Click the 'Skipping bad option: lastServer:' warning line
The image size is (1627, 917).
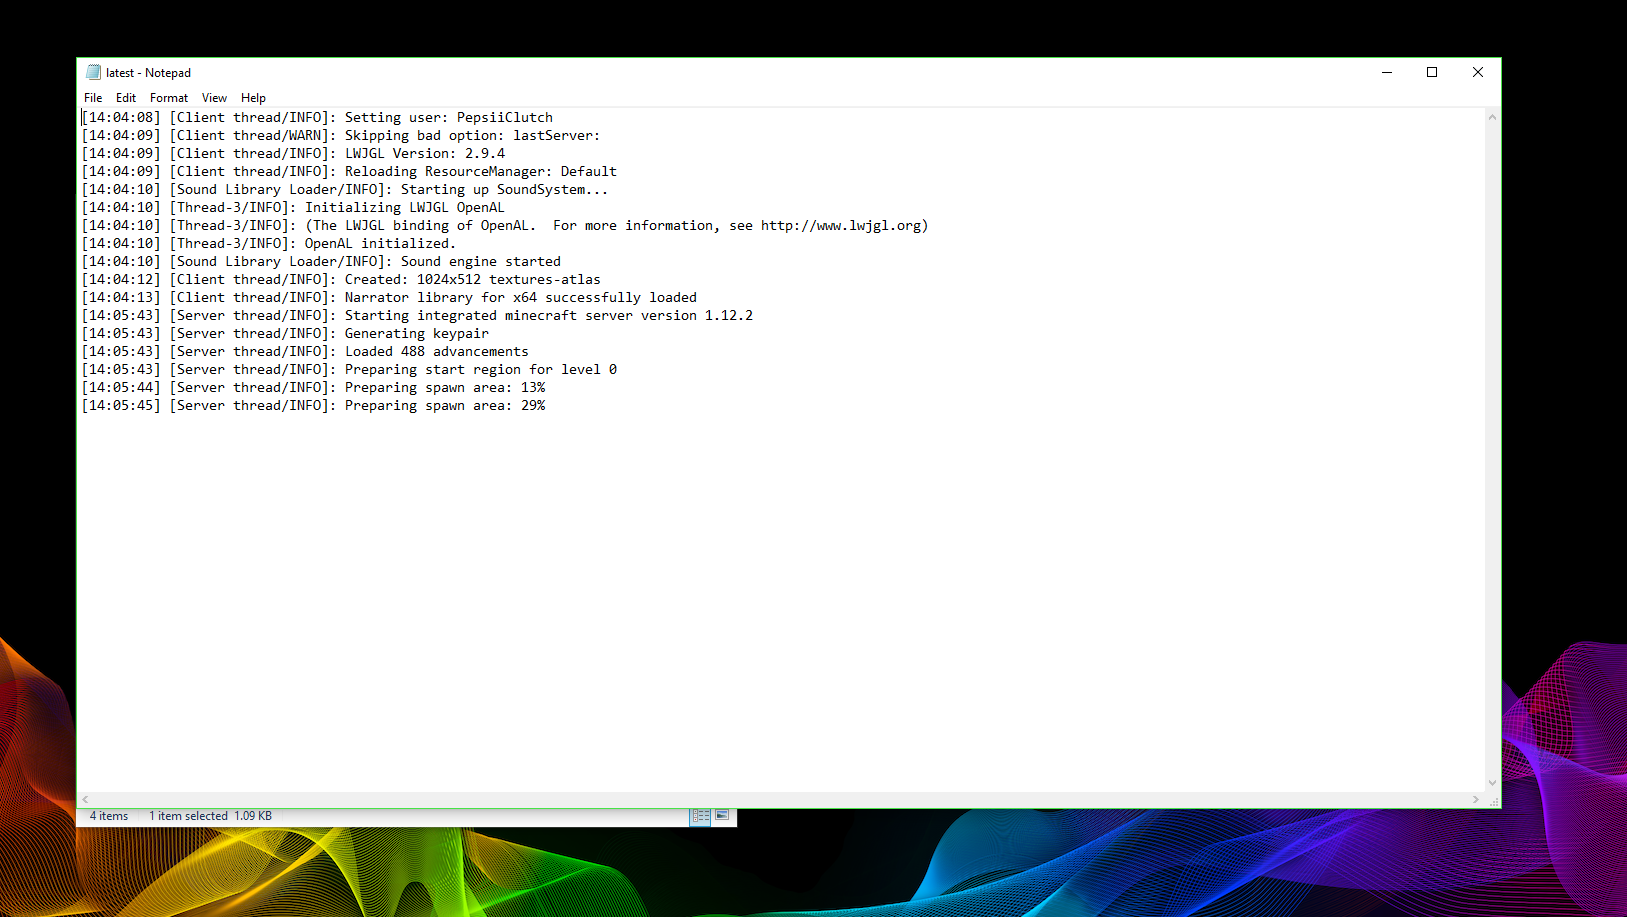(341, 136)
